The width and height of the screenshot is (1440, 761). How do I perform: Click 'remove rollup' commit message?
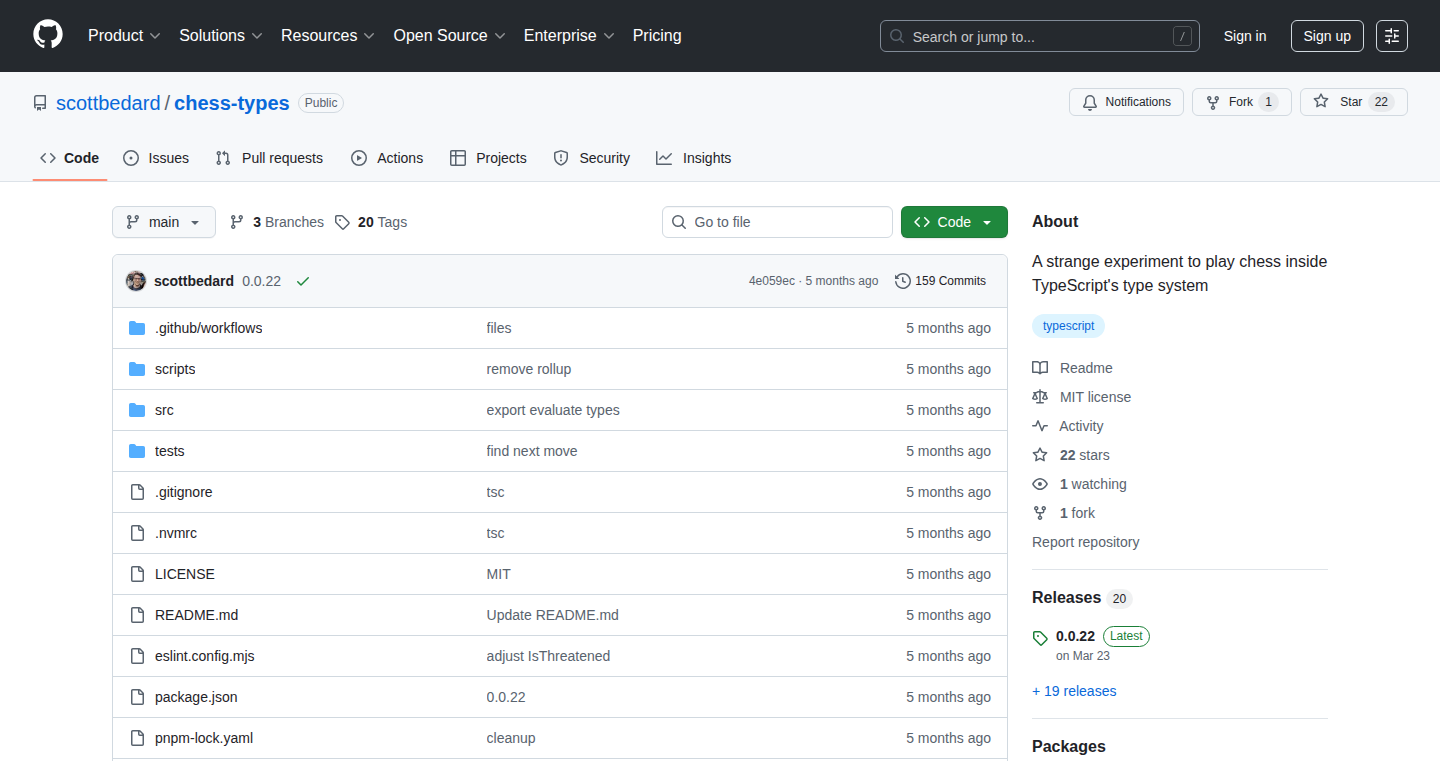(x=529, y=369)
